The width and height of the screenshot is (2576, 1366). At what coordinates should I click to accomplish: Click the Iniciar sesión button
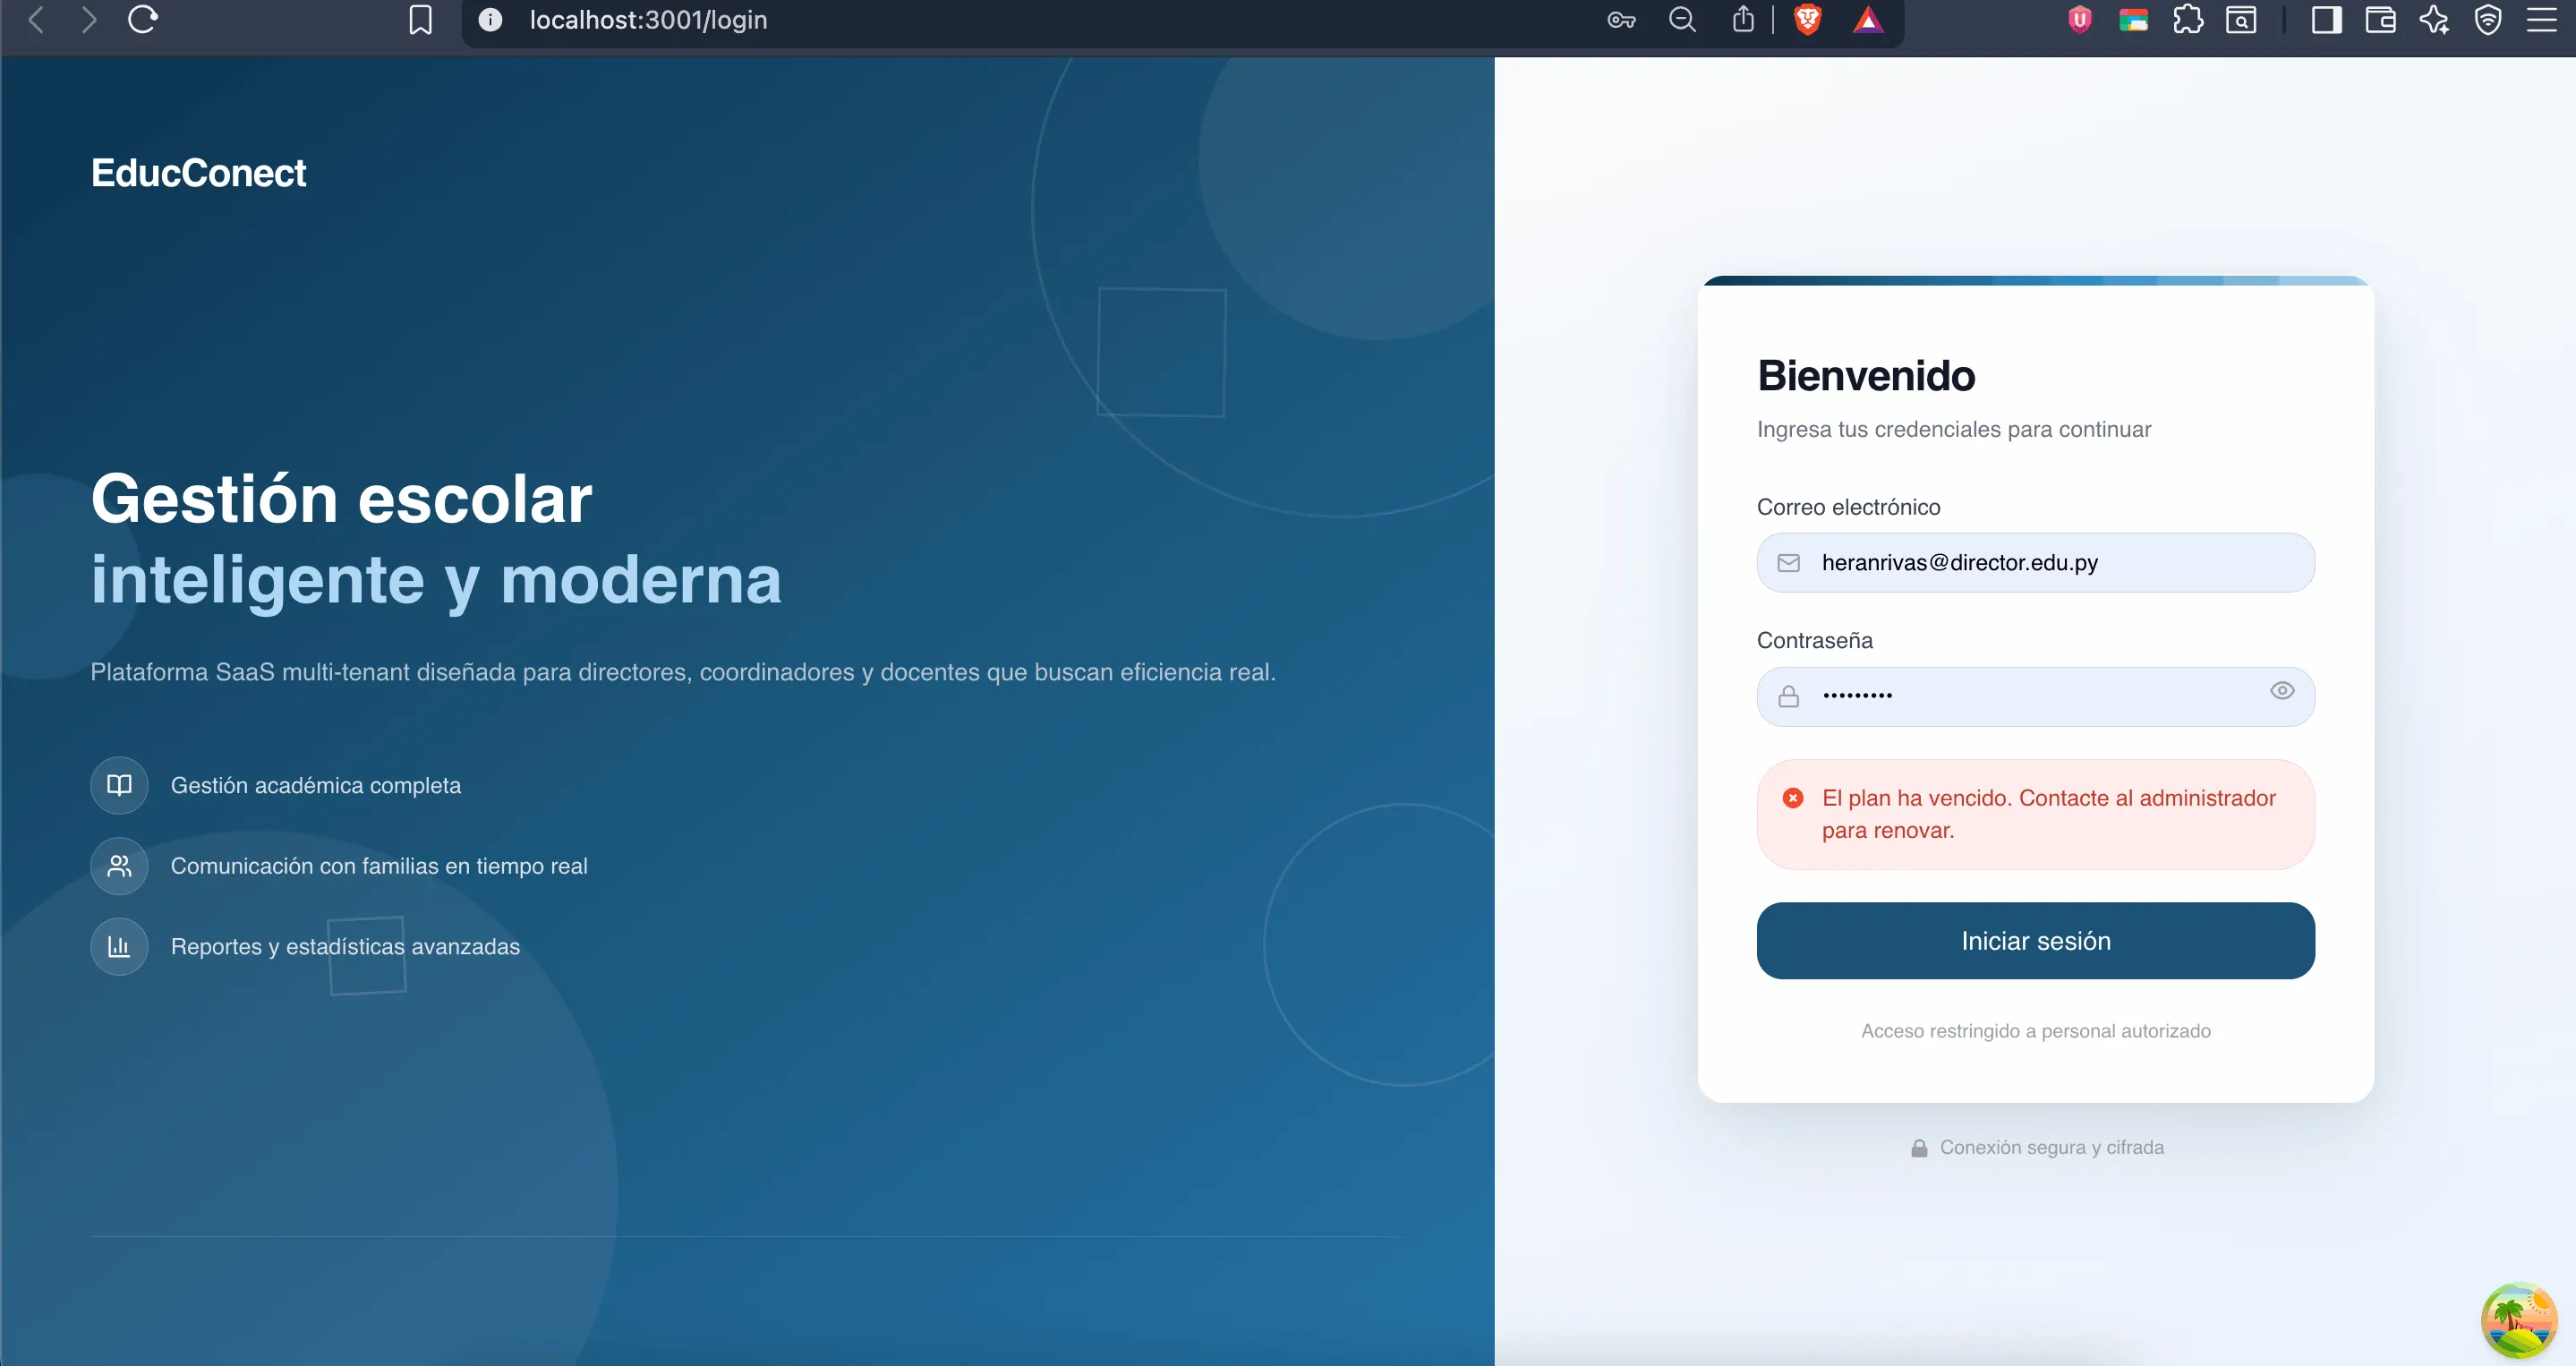click(x=2035, y=941)
